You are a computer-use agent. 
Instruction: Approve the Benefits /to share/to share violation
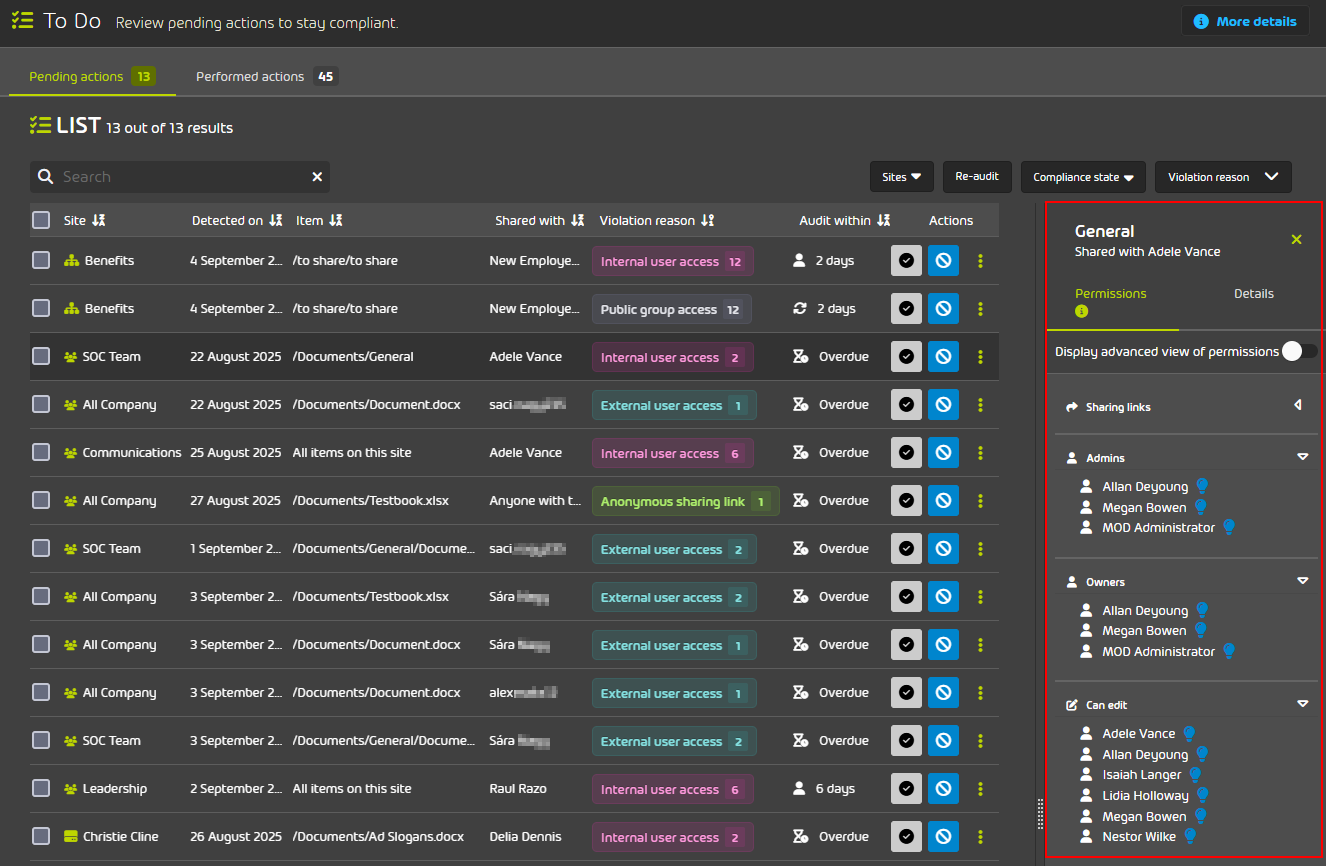point(906,260)
